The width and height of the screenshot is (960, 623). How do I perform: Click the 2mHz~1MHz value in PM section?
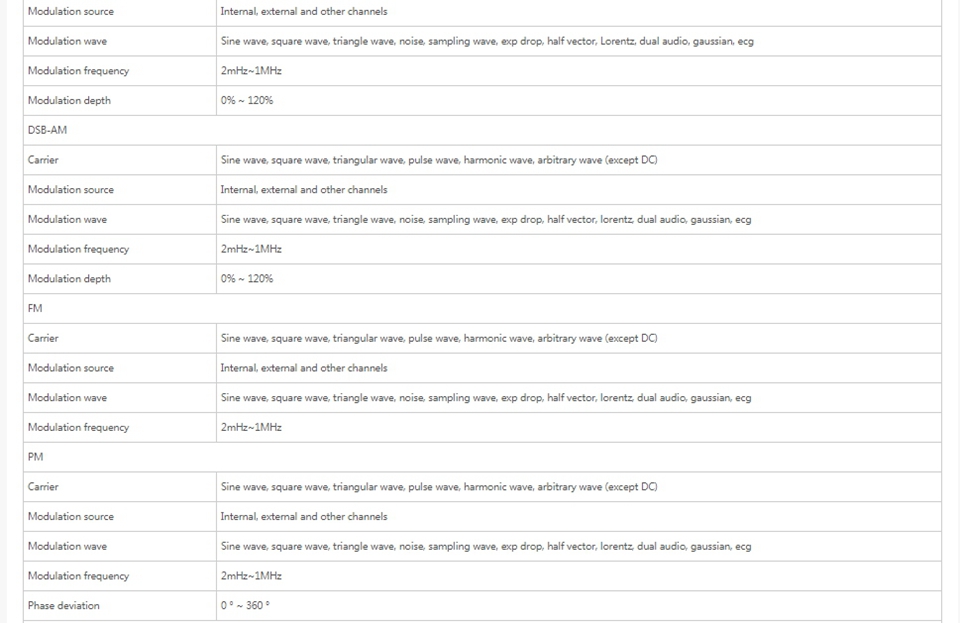(251, 576)
